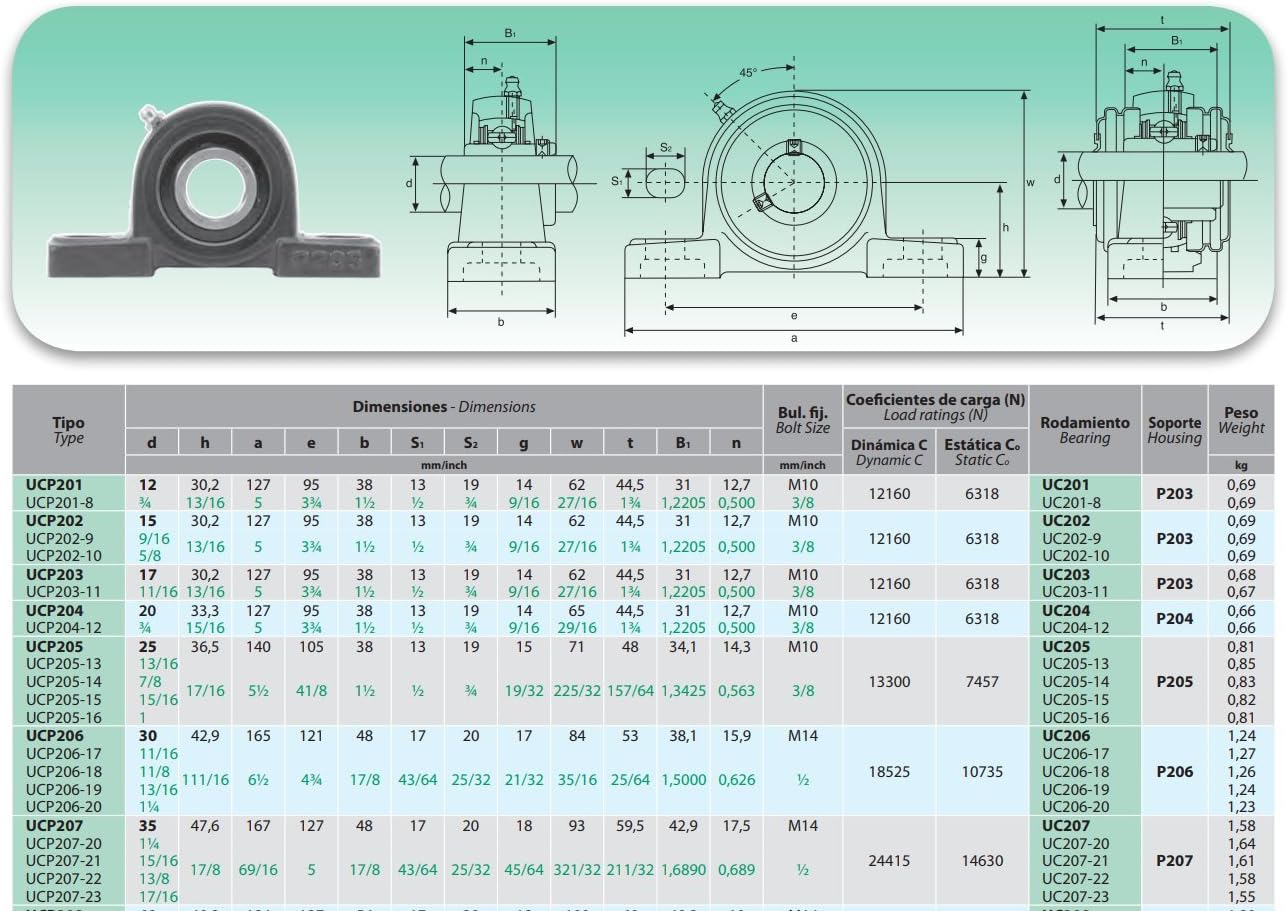Select type 'UCP205-14' in the table

65,682
